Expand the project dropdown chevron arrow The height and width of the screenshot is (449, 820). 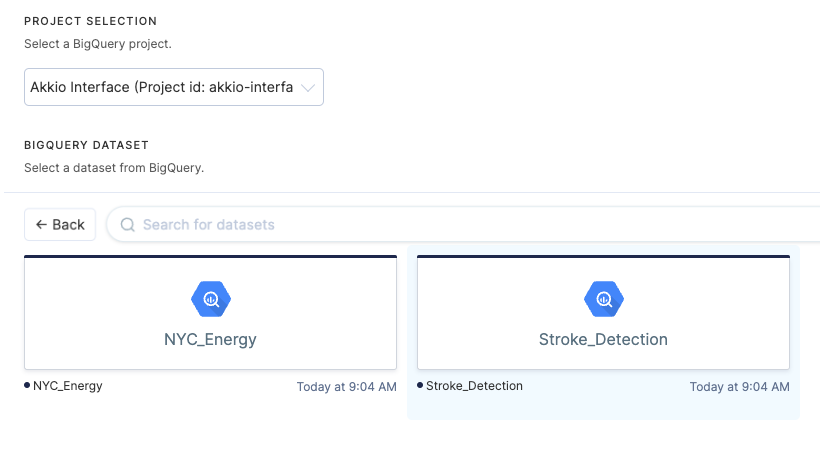click(x=308, y=87)
